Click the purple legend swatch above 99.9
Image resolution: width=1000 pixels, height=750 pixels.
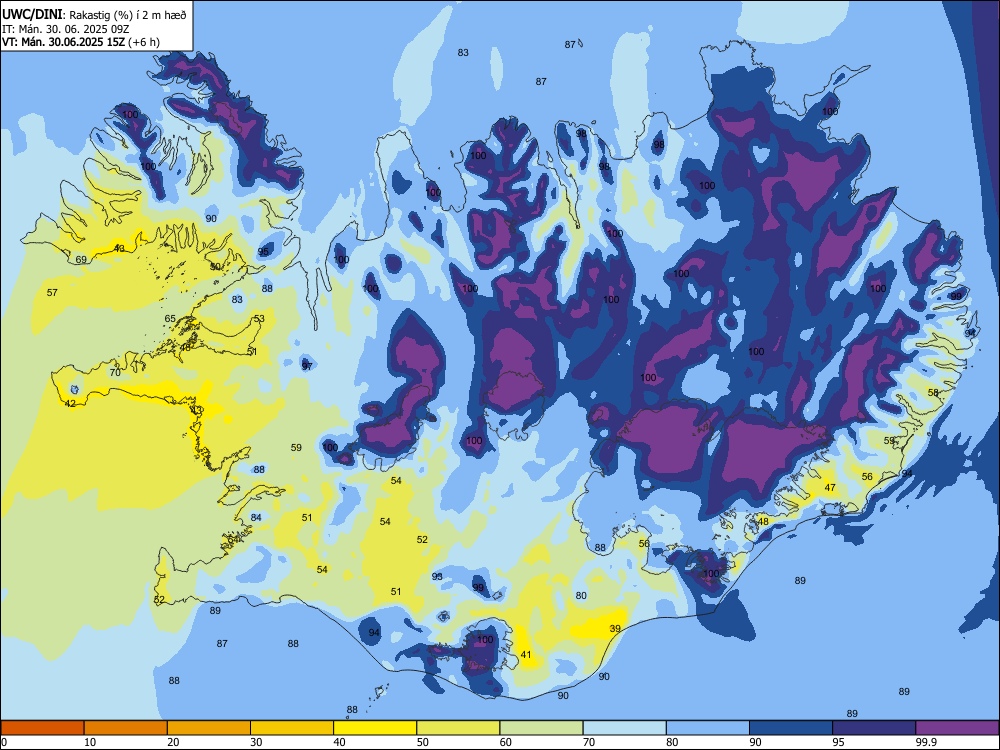click(x=957, y=728)
